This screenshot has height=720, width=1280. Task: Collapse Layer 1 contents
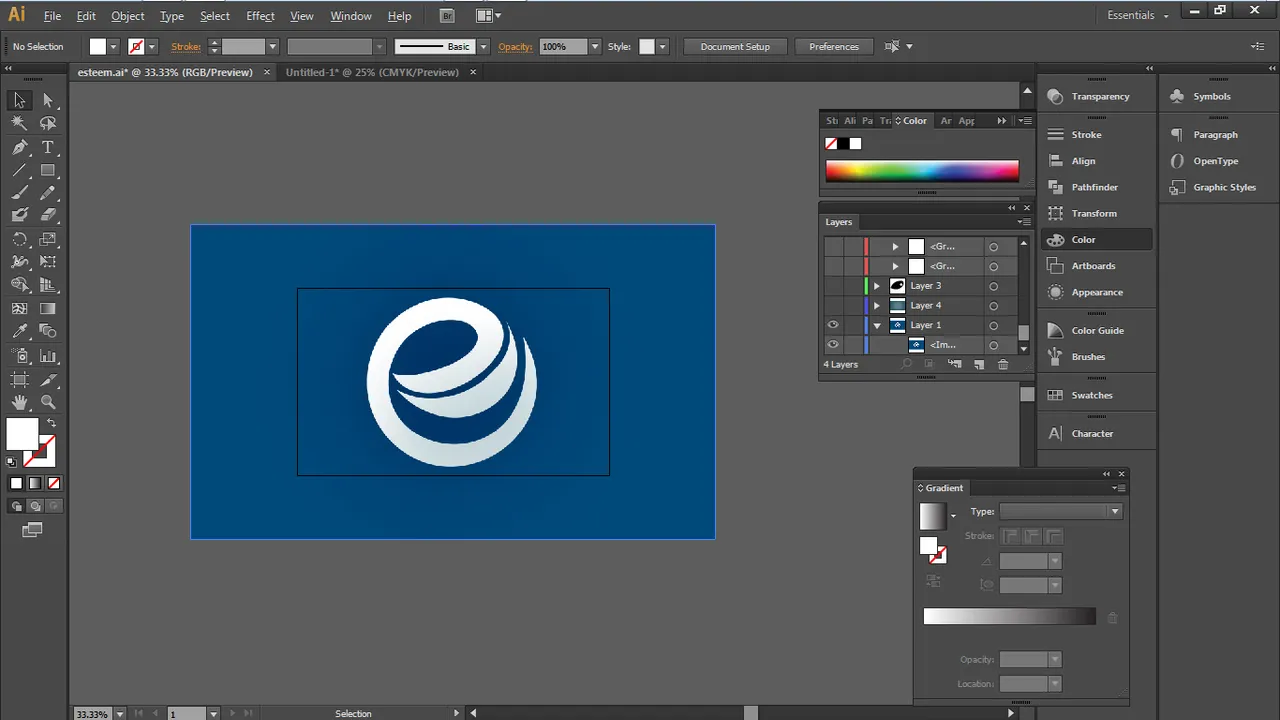[x=877, y=325]
